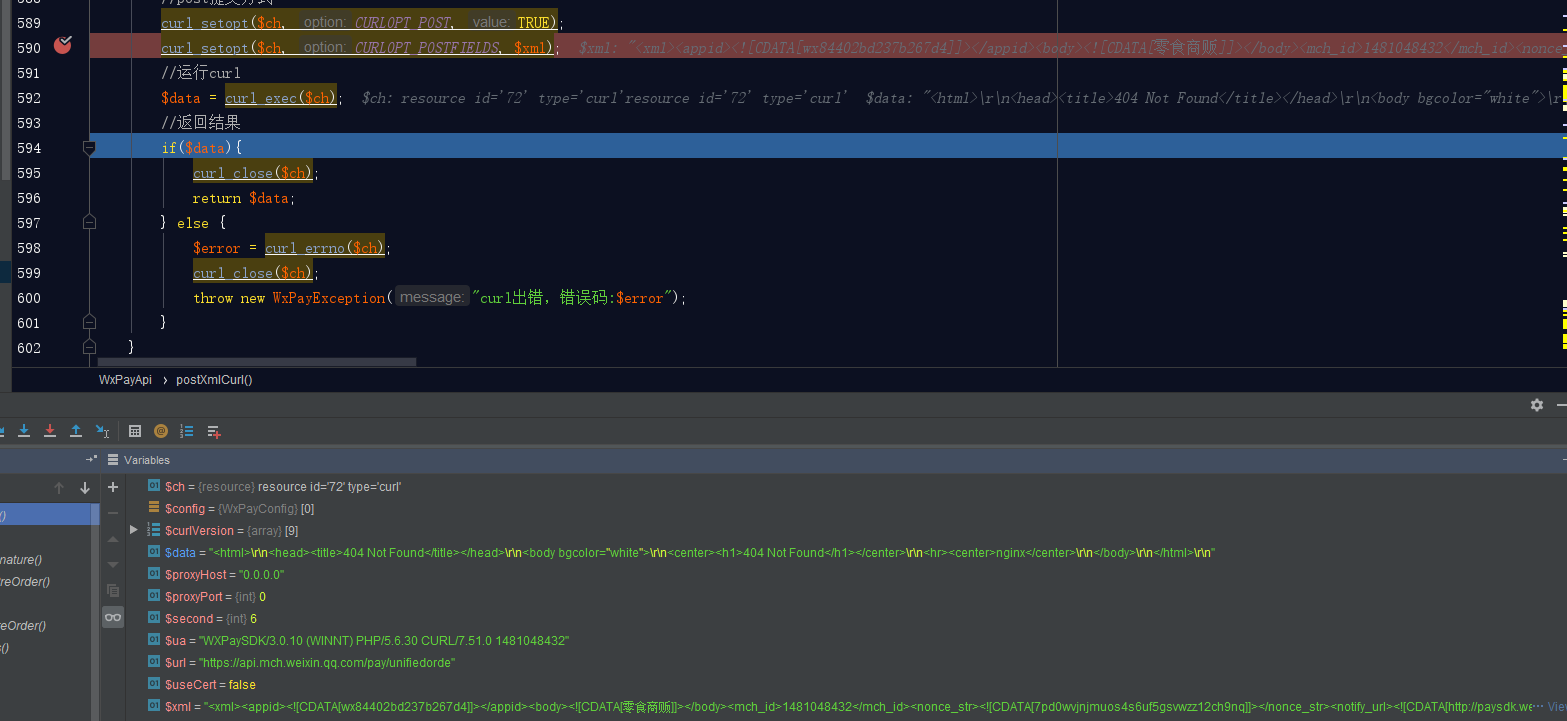Click postXmlCurl() in the breadcrumb bar

pos(214,380)
